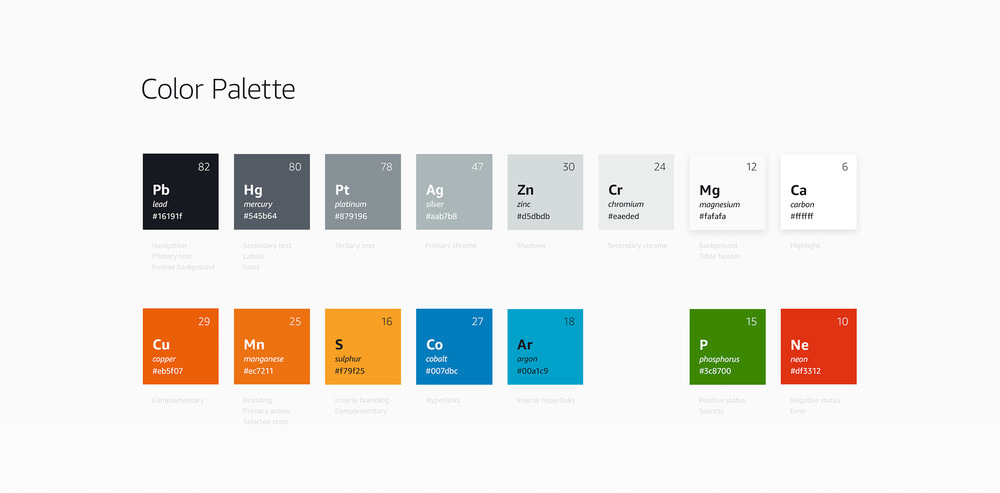Click the "Icons" usage text under mercury
Screen dimensions: 1000x493
[x=252, y=267]
